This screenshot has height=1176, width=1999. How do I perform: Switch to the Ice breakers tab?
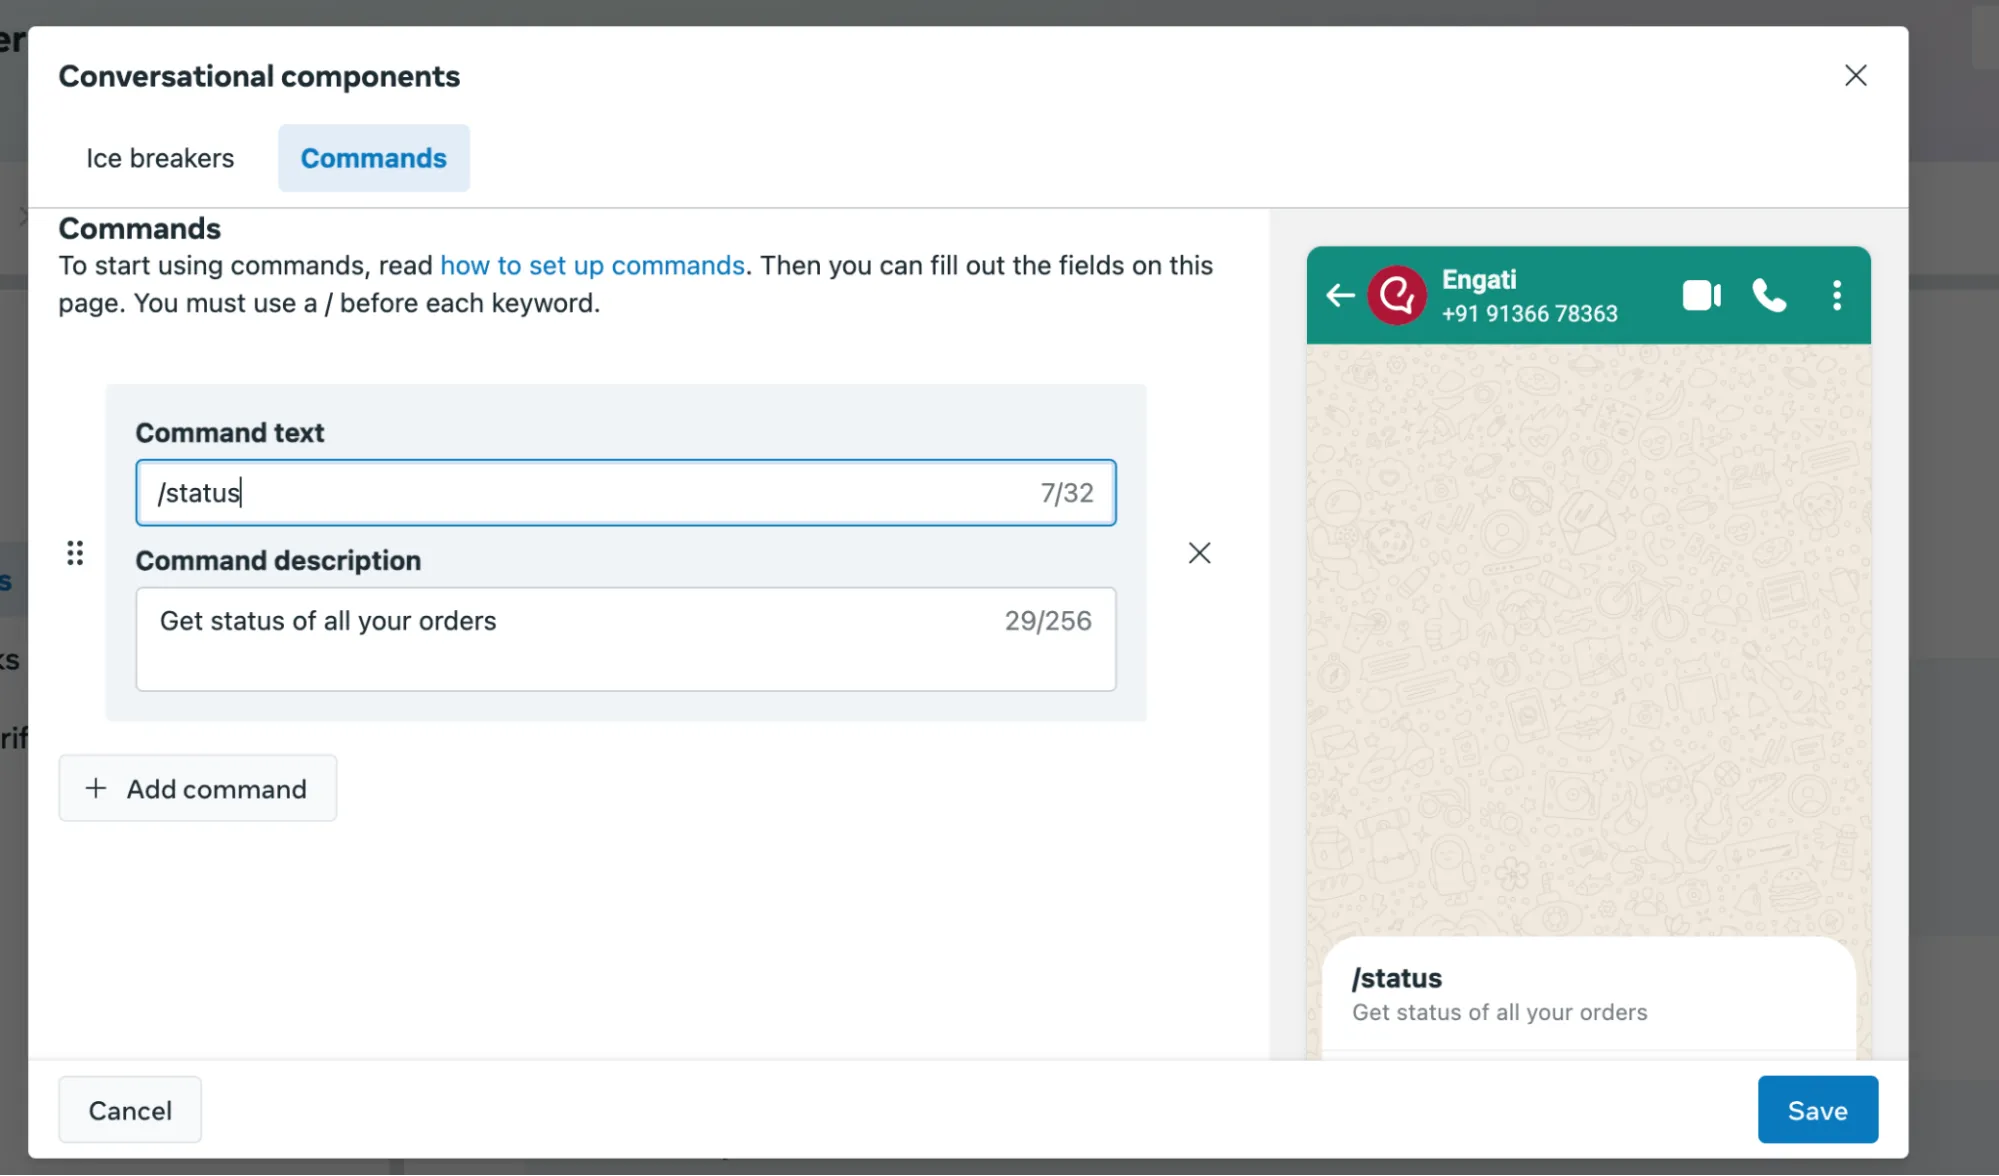tap(160, 155)
